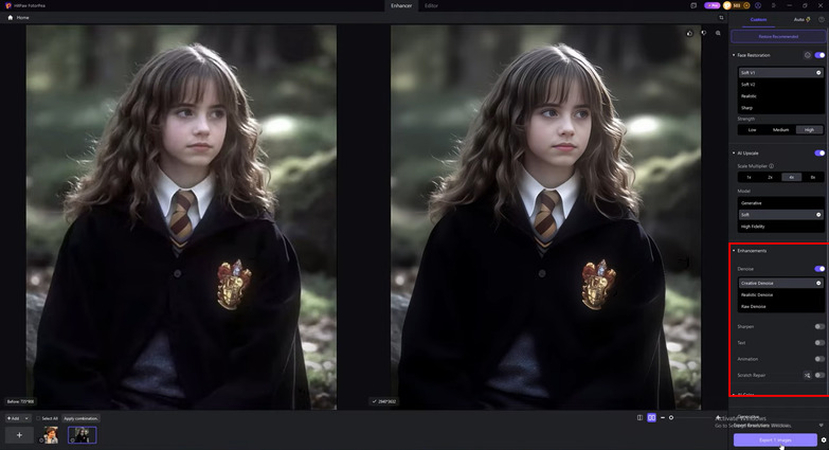Click the shuffle icon beside Scratch Repair

coord(807,375)
